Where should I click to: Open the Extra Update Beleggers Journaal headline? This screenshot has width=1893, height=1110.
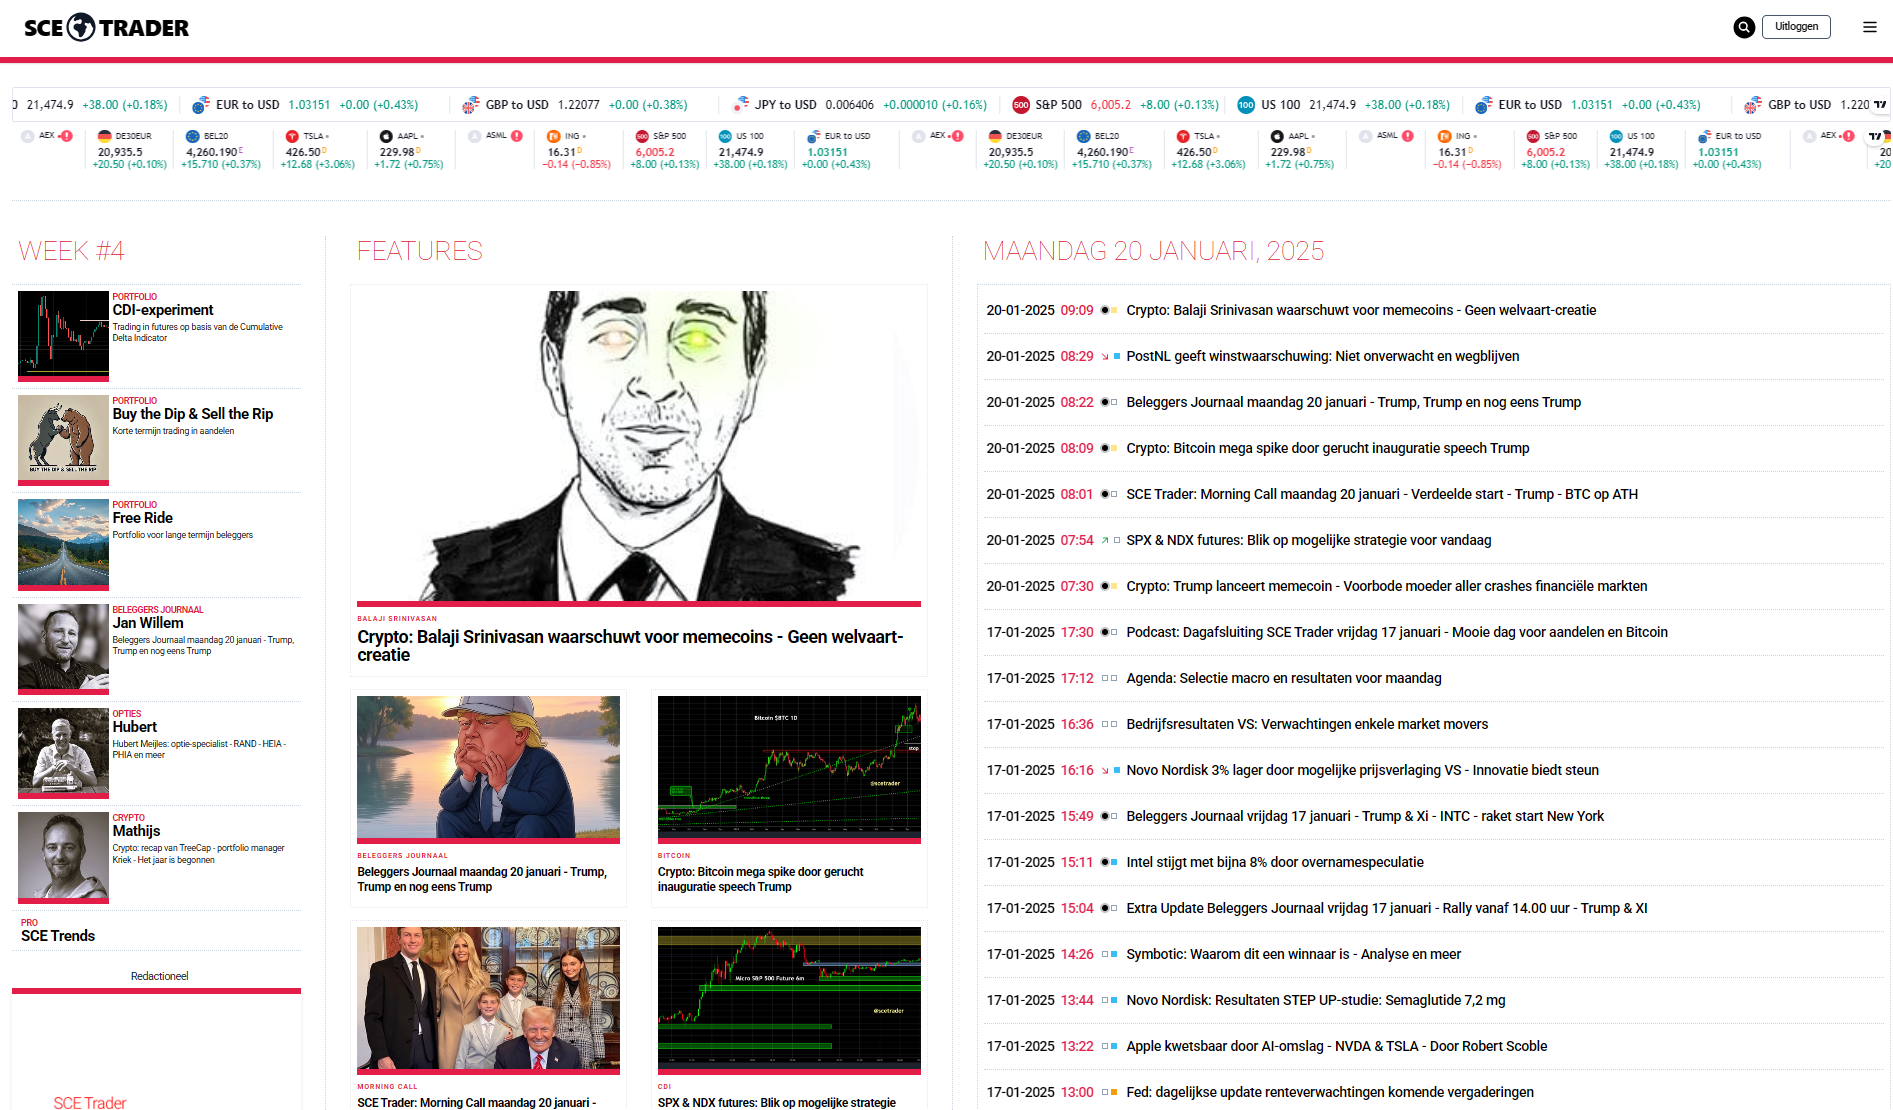click(1387, 908)
